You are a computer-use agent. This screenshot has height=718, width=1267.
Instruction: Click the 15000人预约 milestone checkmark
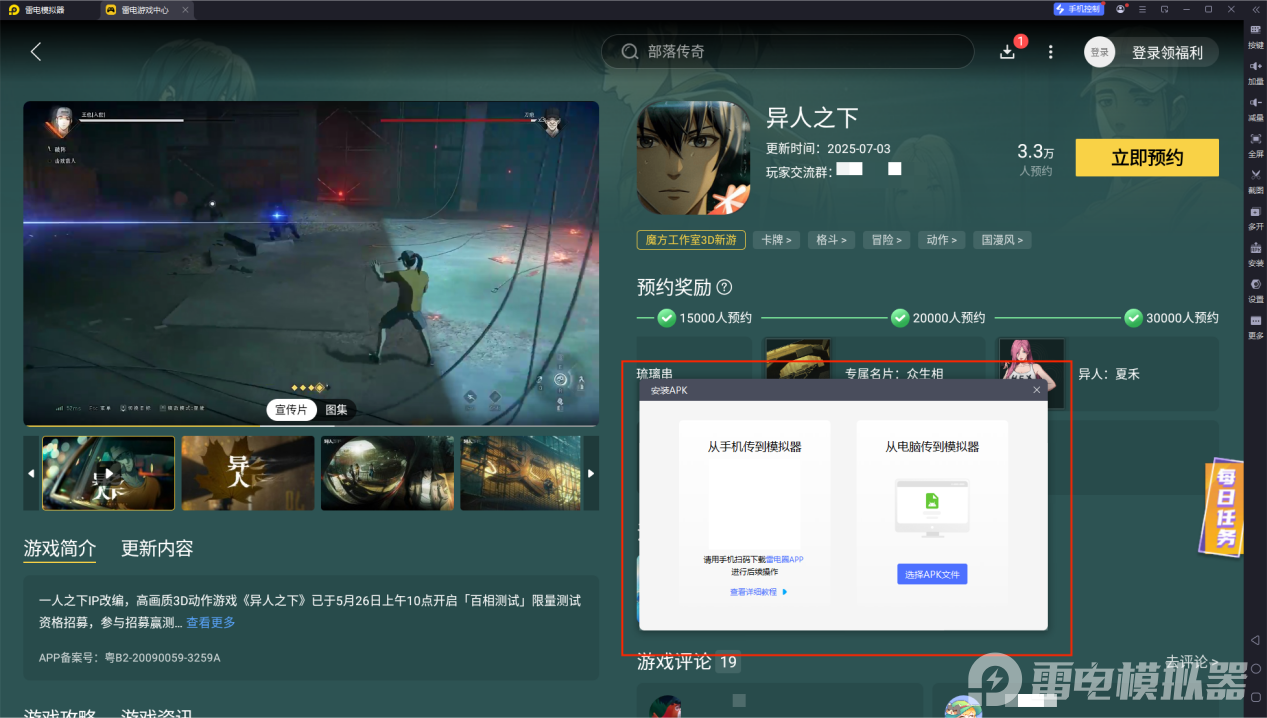666,317
